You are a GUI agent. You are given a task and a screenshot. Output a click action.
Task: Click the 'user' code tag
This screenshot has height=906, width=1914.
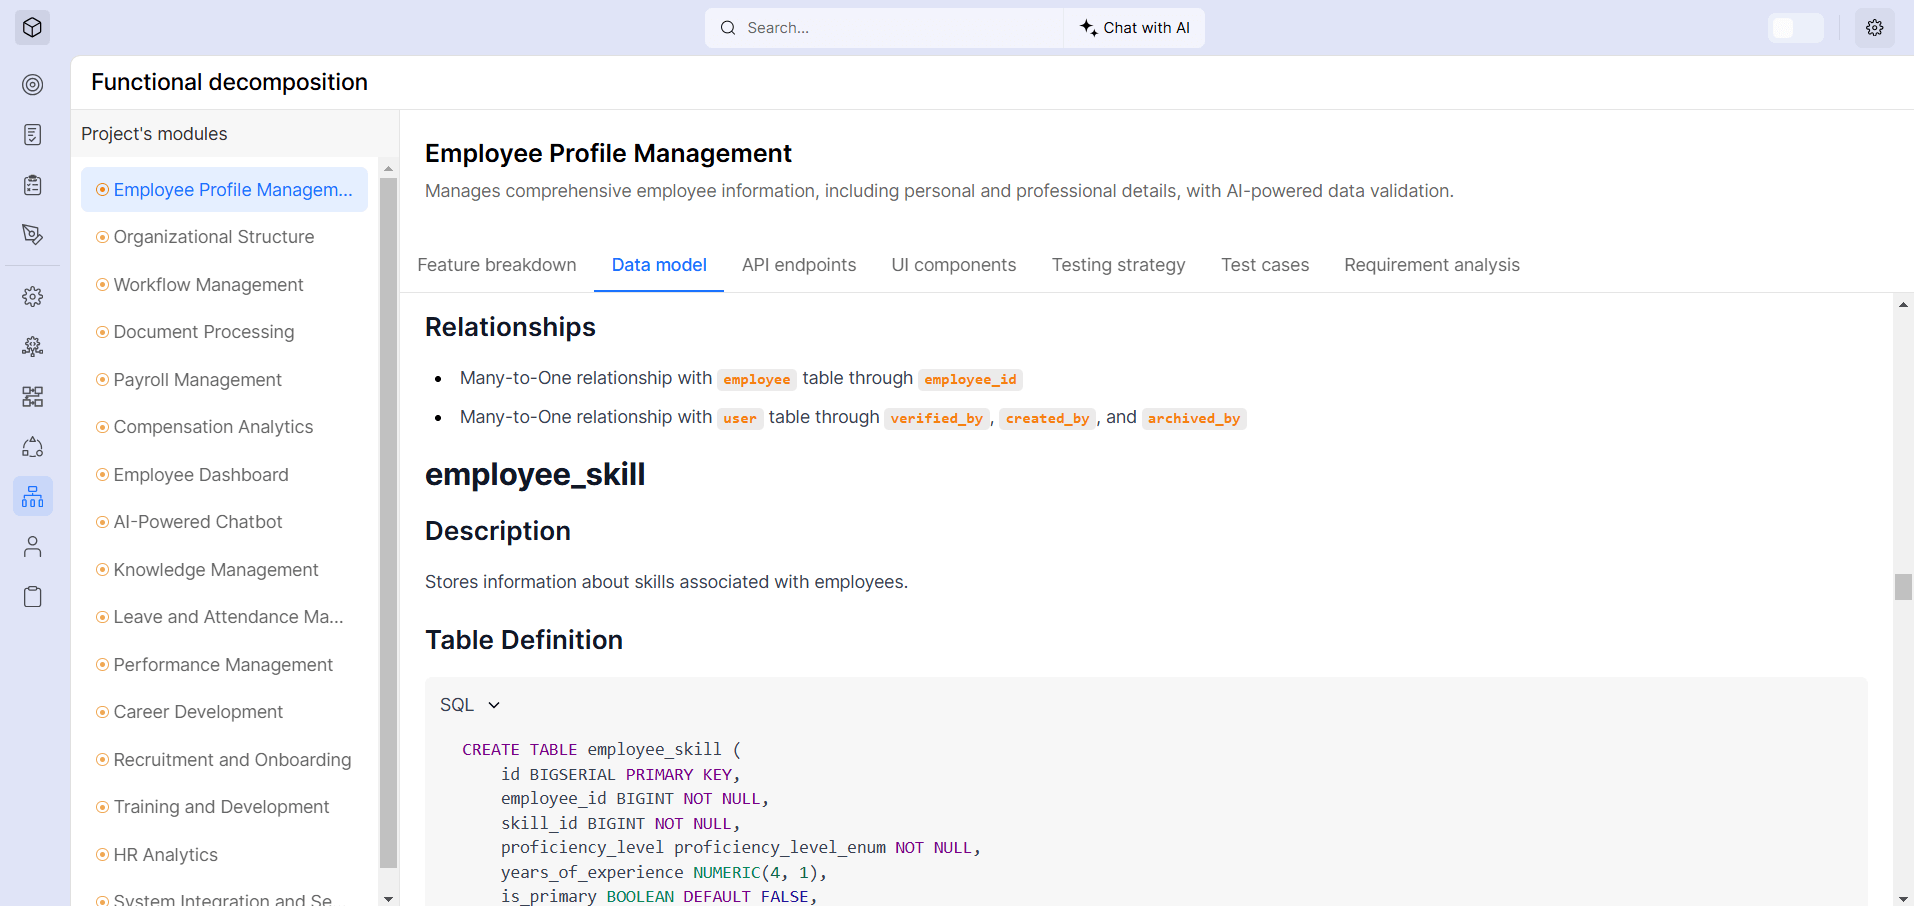740,418
